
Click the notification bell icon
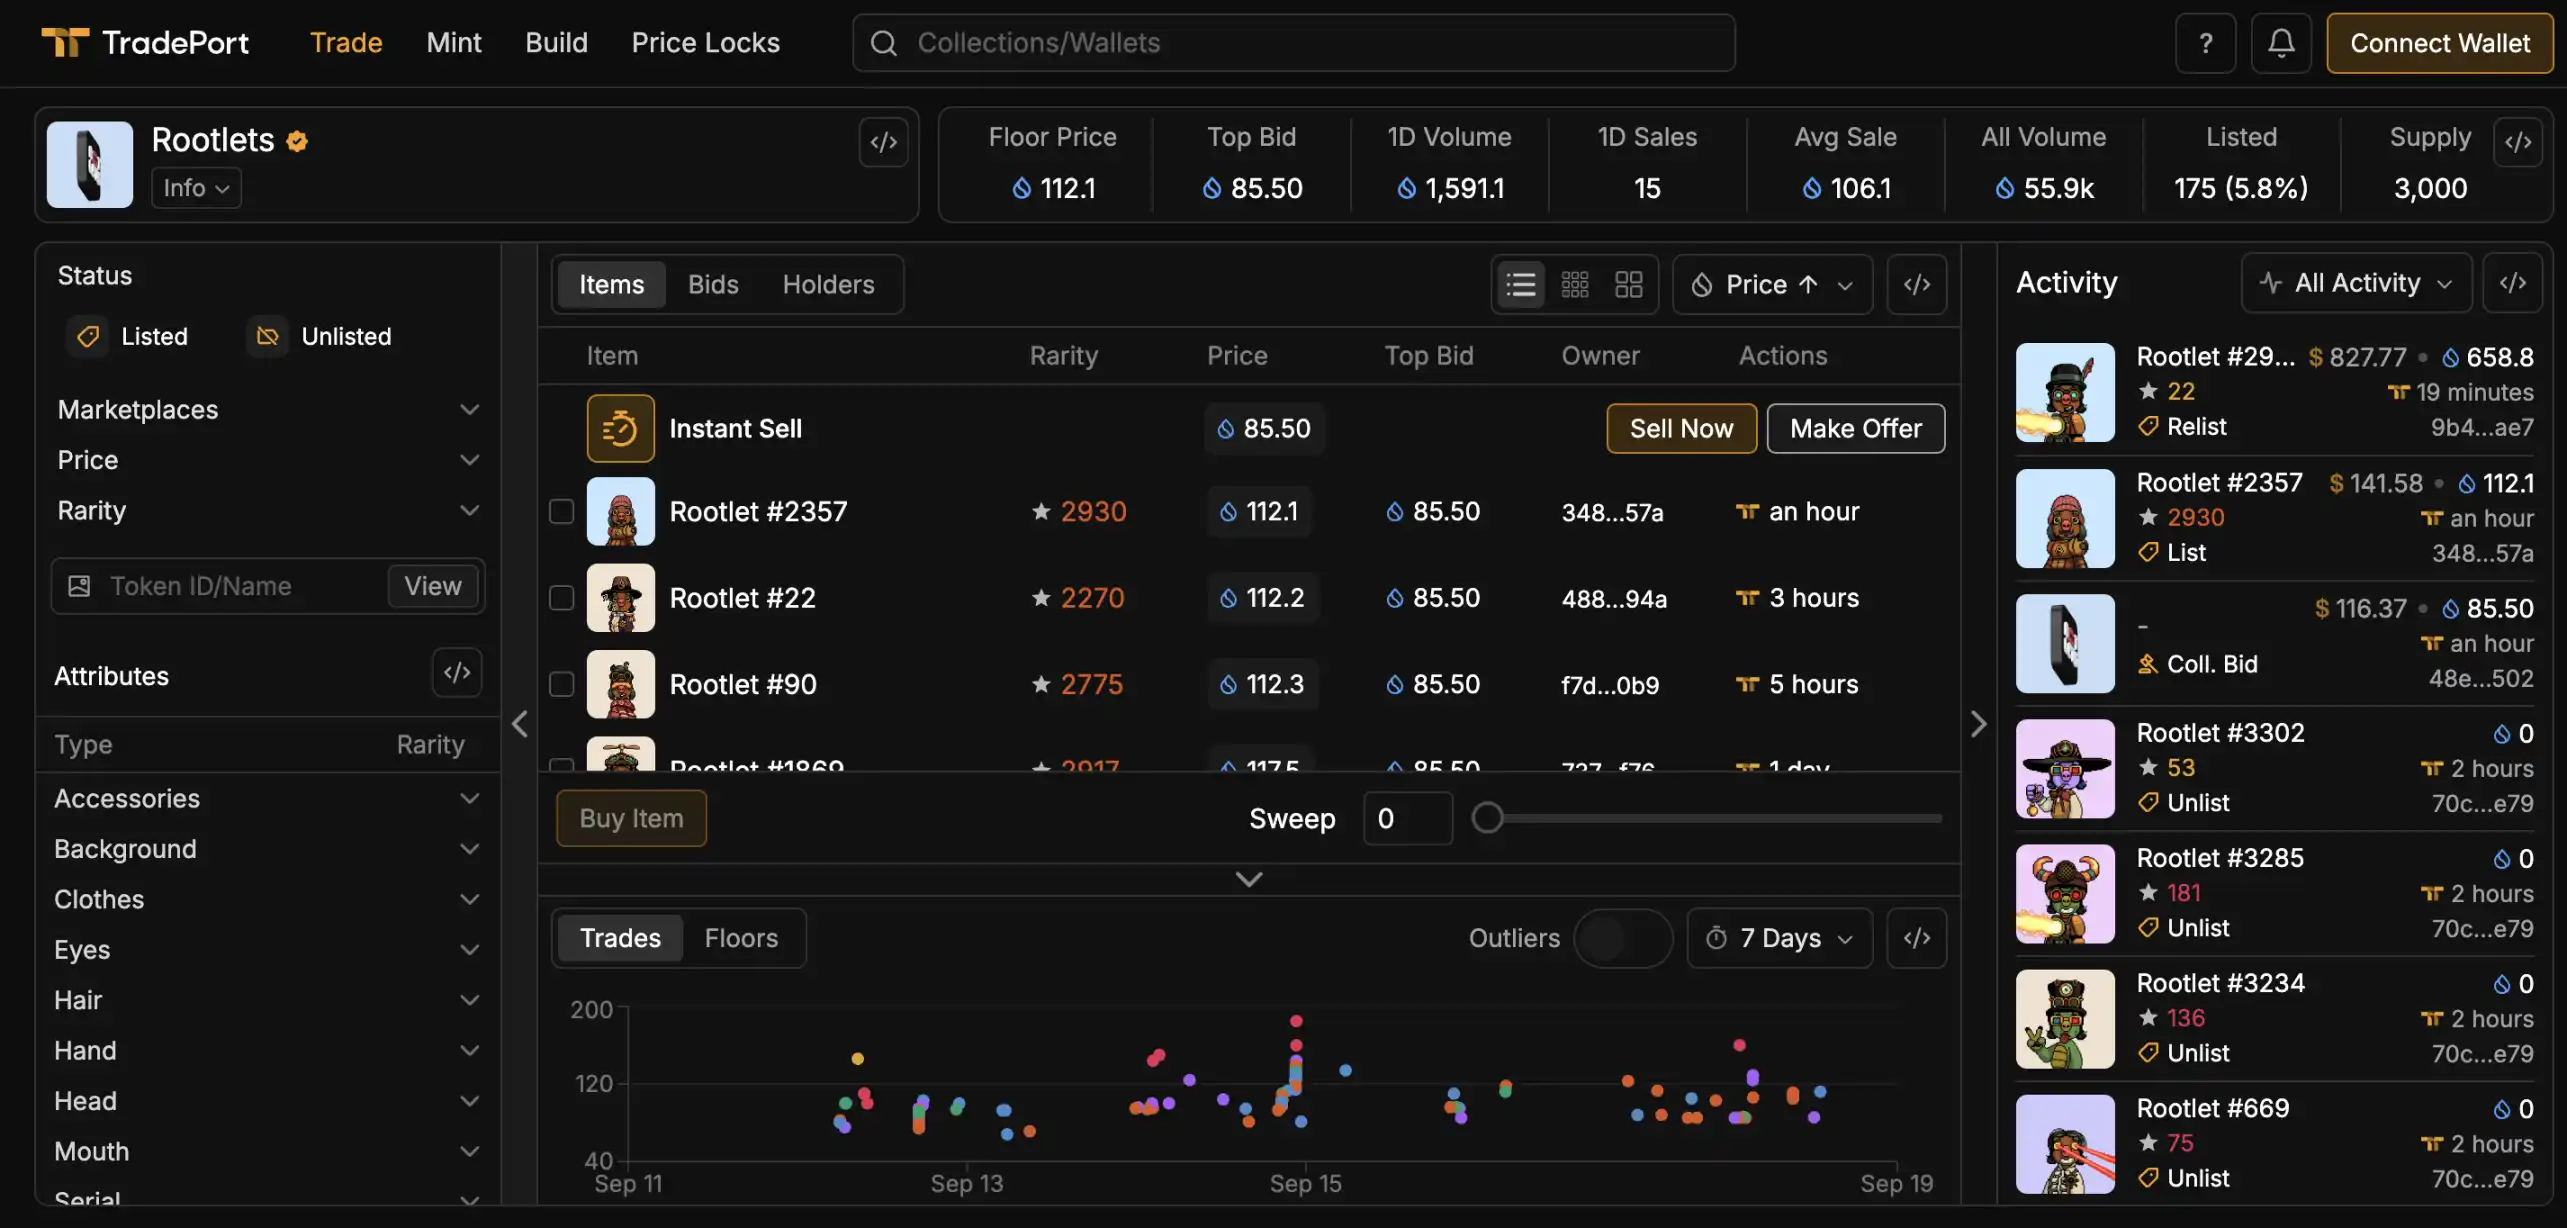2280,43
